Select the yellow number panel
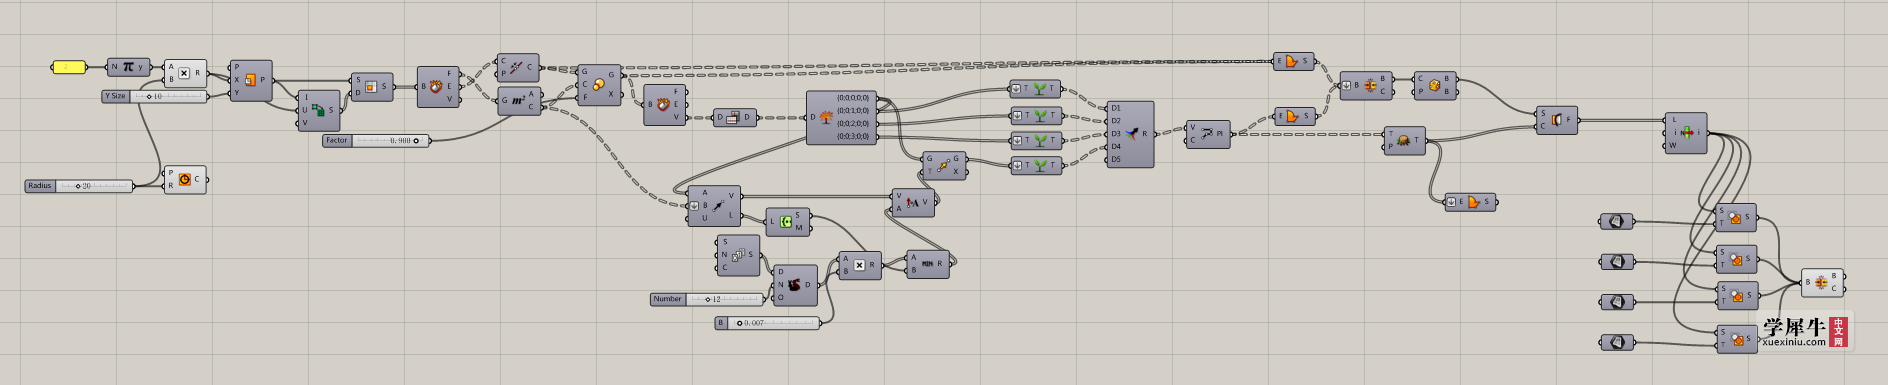 tap(68, 67)
